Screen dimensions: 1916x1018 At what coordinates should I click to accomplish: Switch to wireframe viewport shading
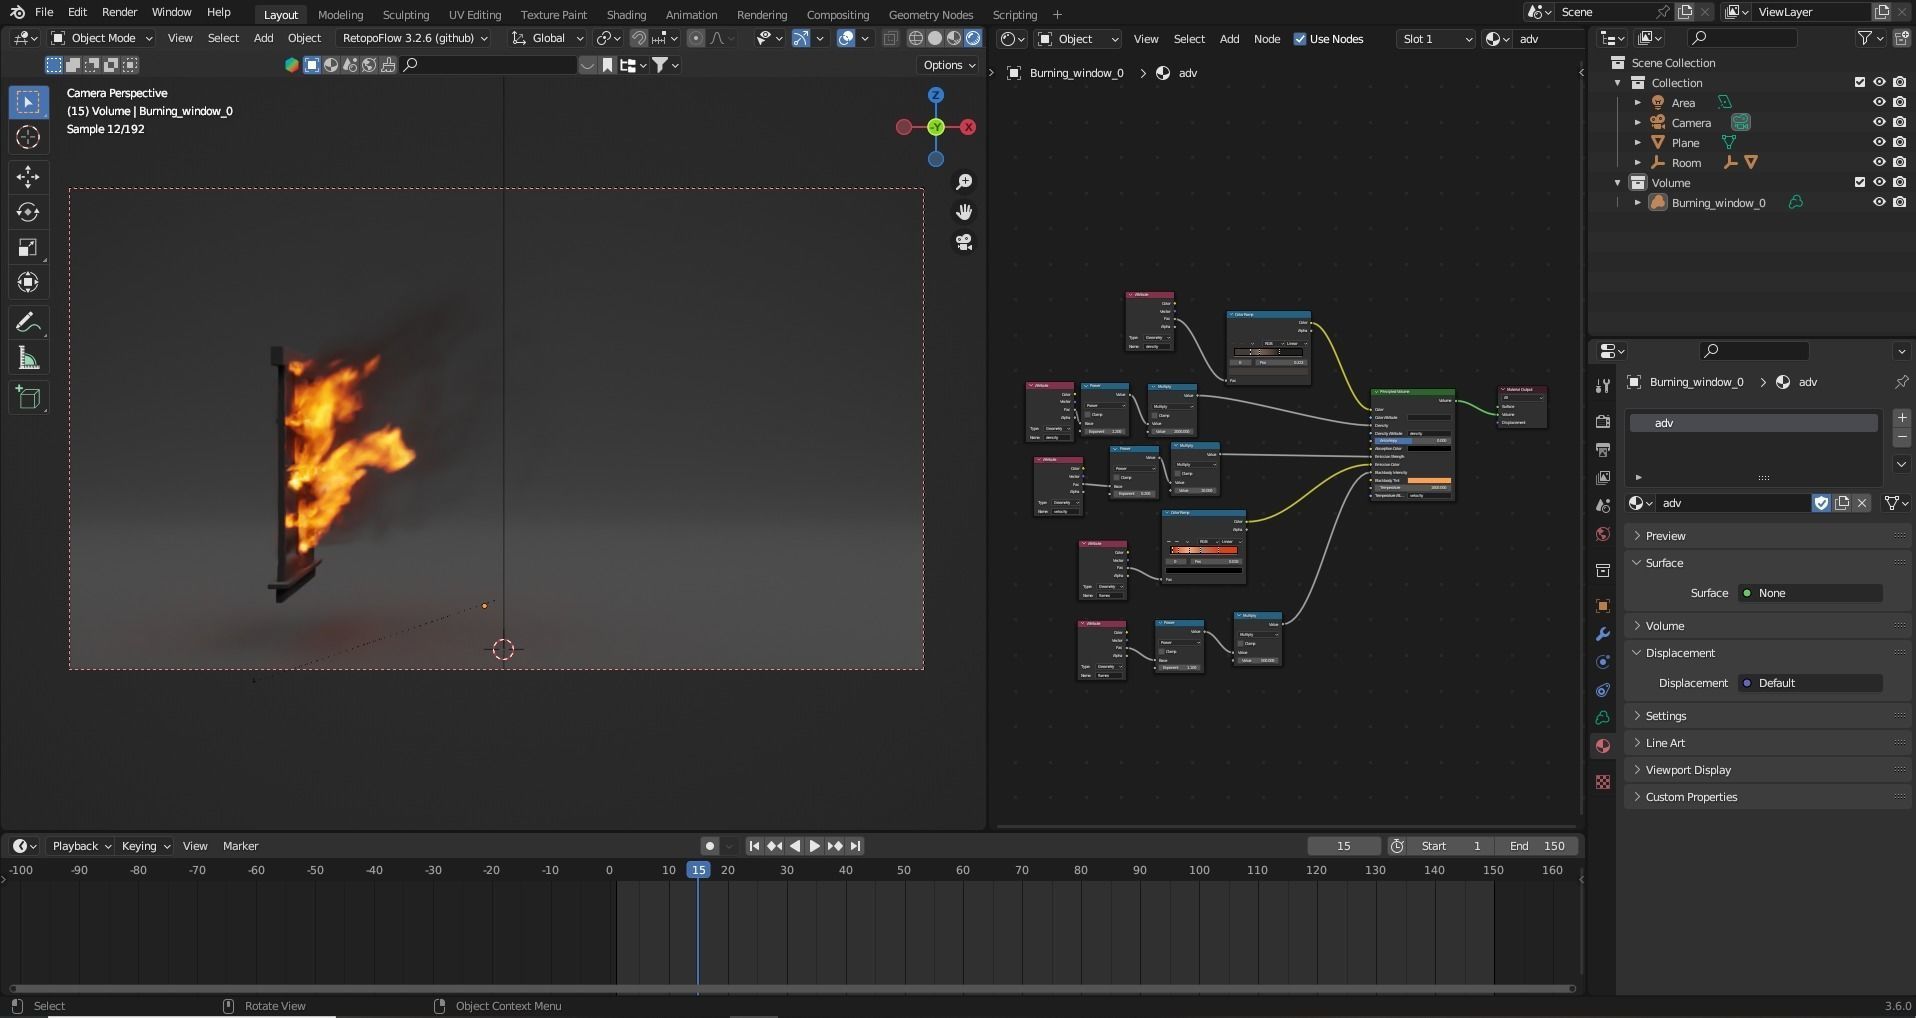[915, 38]
